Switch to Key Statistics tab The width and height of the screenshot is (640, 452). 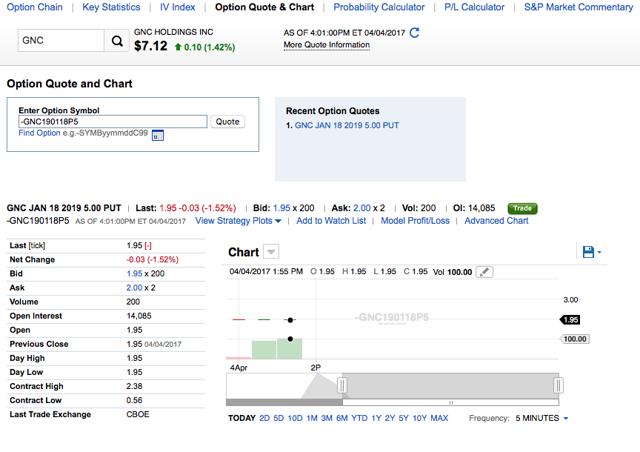pos(111,7)
